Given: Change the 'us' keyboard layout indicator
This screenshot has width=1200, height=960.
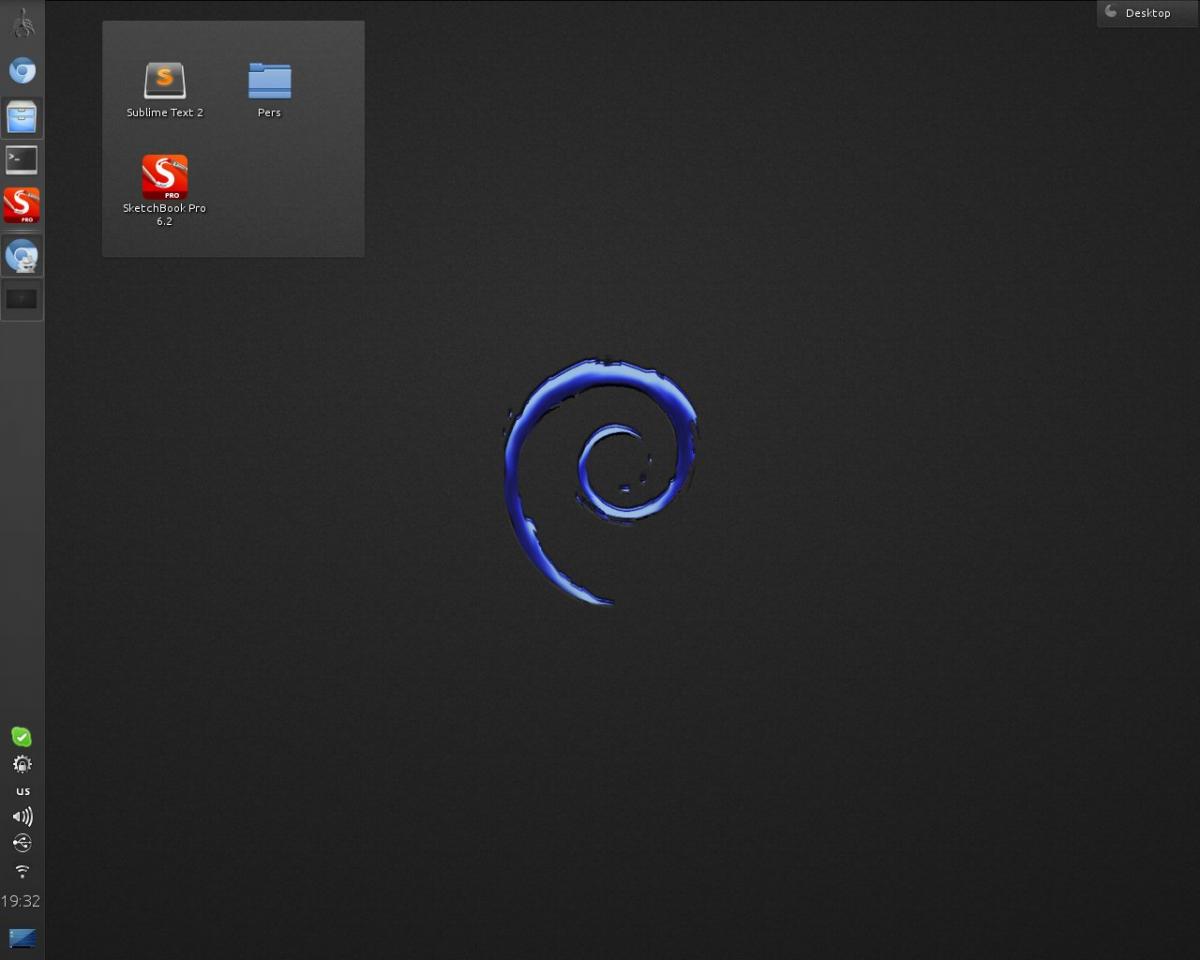Looking at the screenshot, I should [x=23, y=791].
